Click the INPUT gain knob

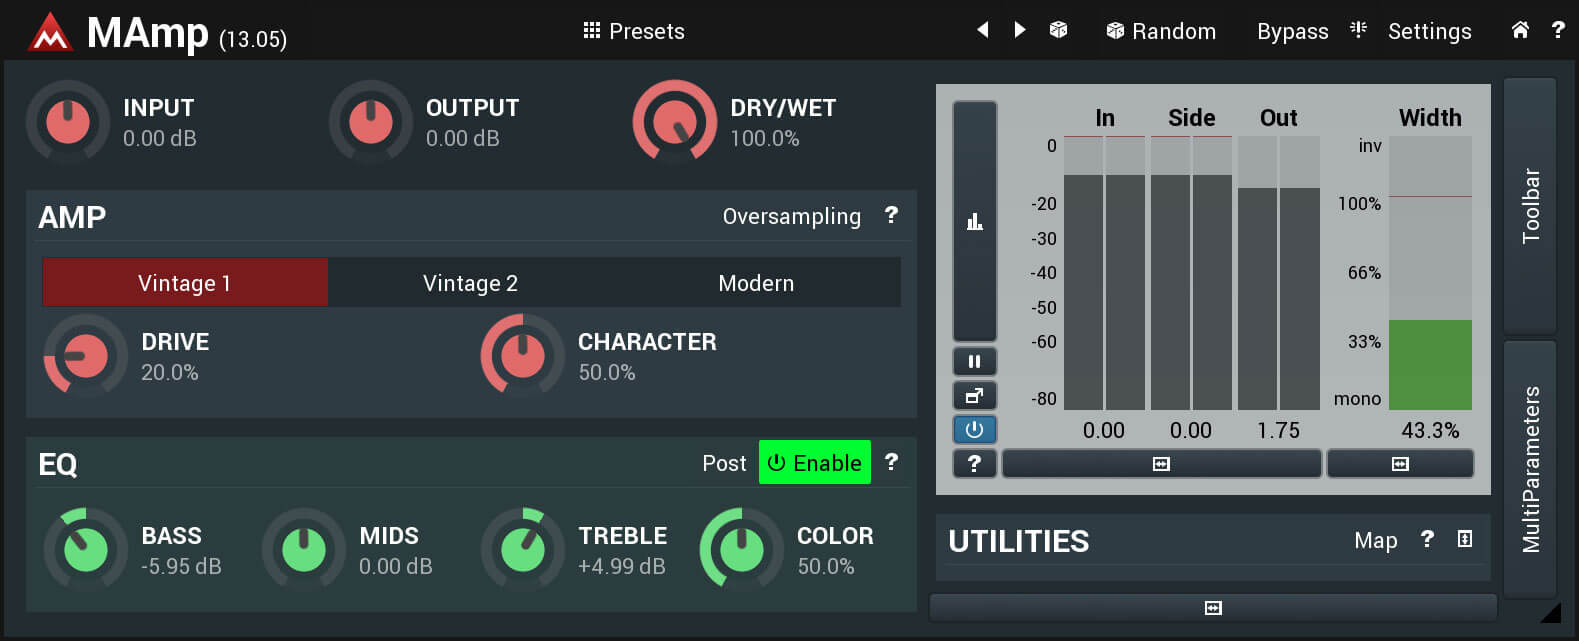tap(68, 122)
